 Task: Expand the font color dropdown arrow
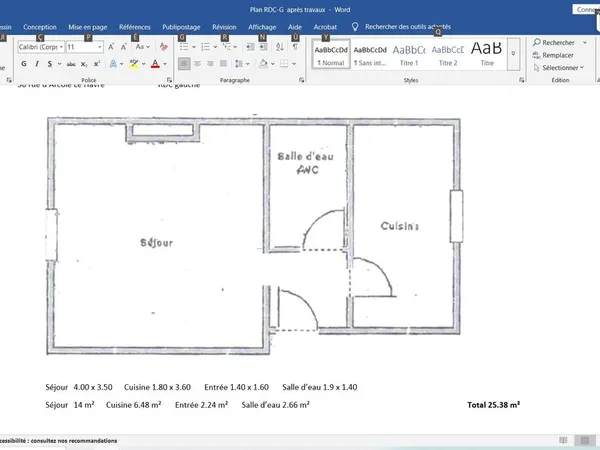pos(165,64)
